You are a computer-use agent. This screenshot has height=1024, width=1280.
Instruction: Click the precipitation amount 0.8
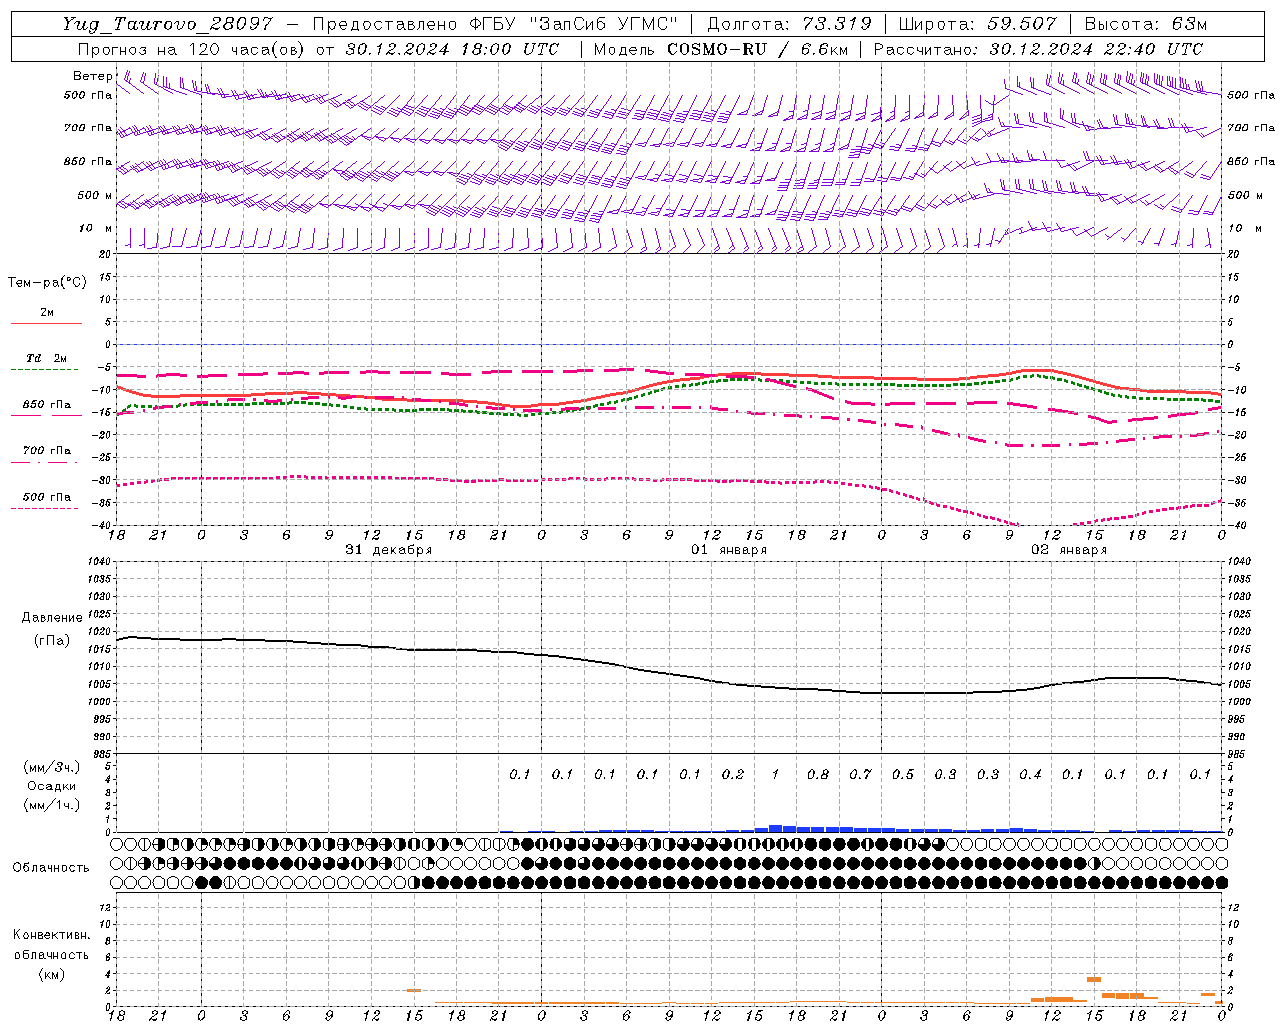pos(818,774)
